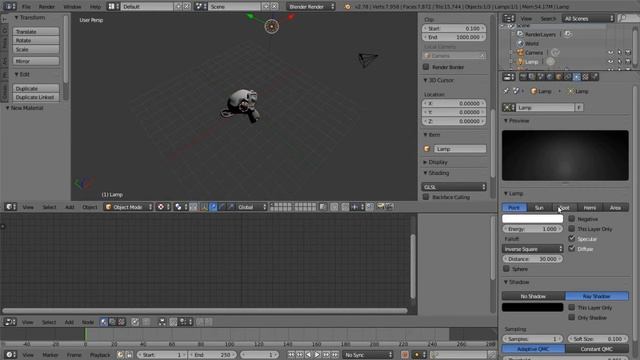
Task: Open the Object Mode dropdown
Action: (x=129, y=207)
